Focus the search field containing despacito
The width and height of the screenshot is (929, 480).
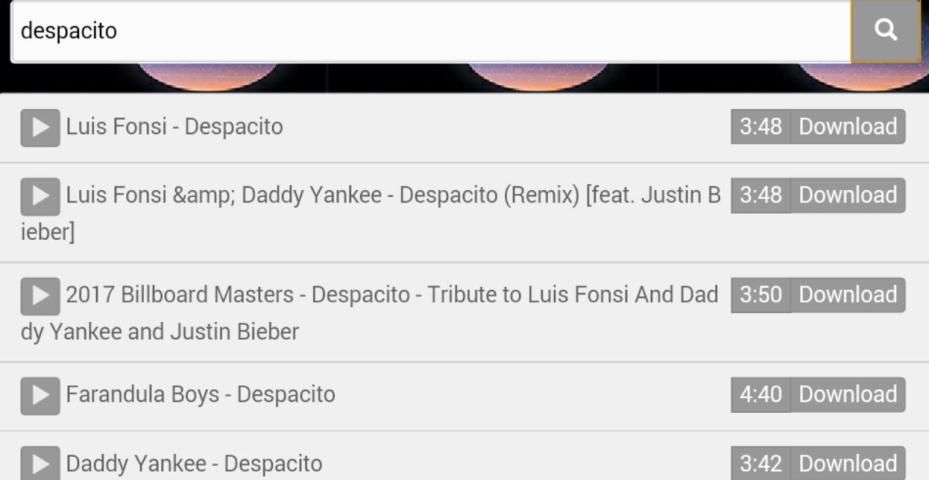431,31
